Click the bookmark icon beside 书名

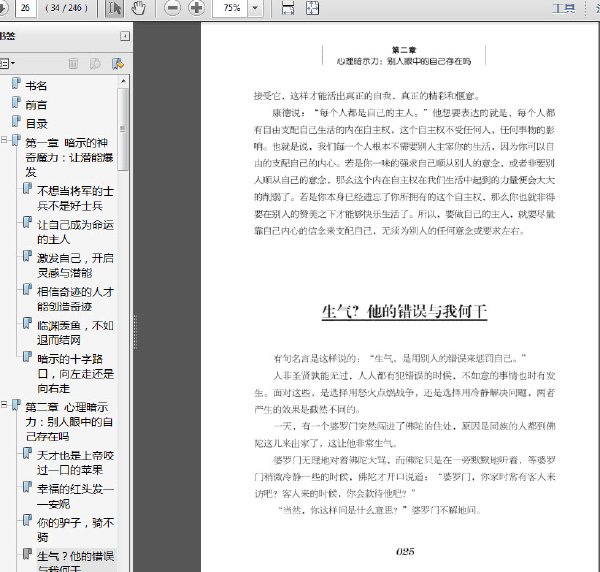(x=16, y=83)
